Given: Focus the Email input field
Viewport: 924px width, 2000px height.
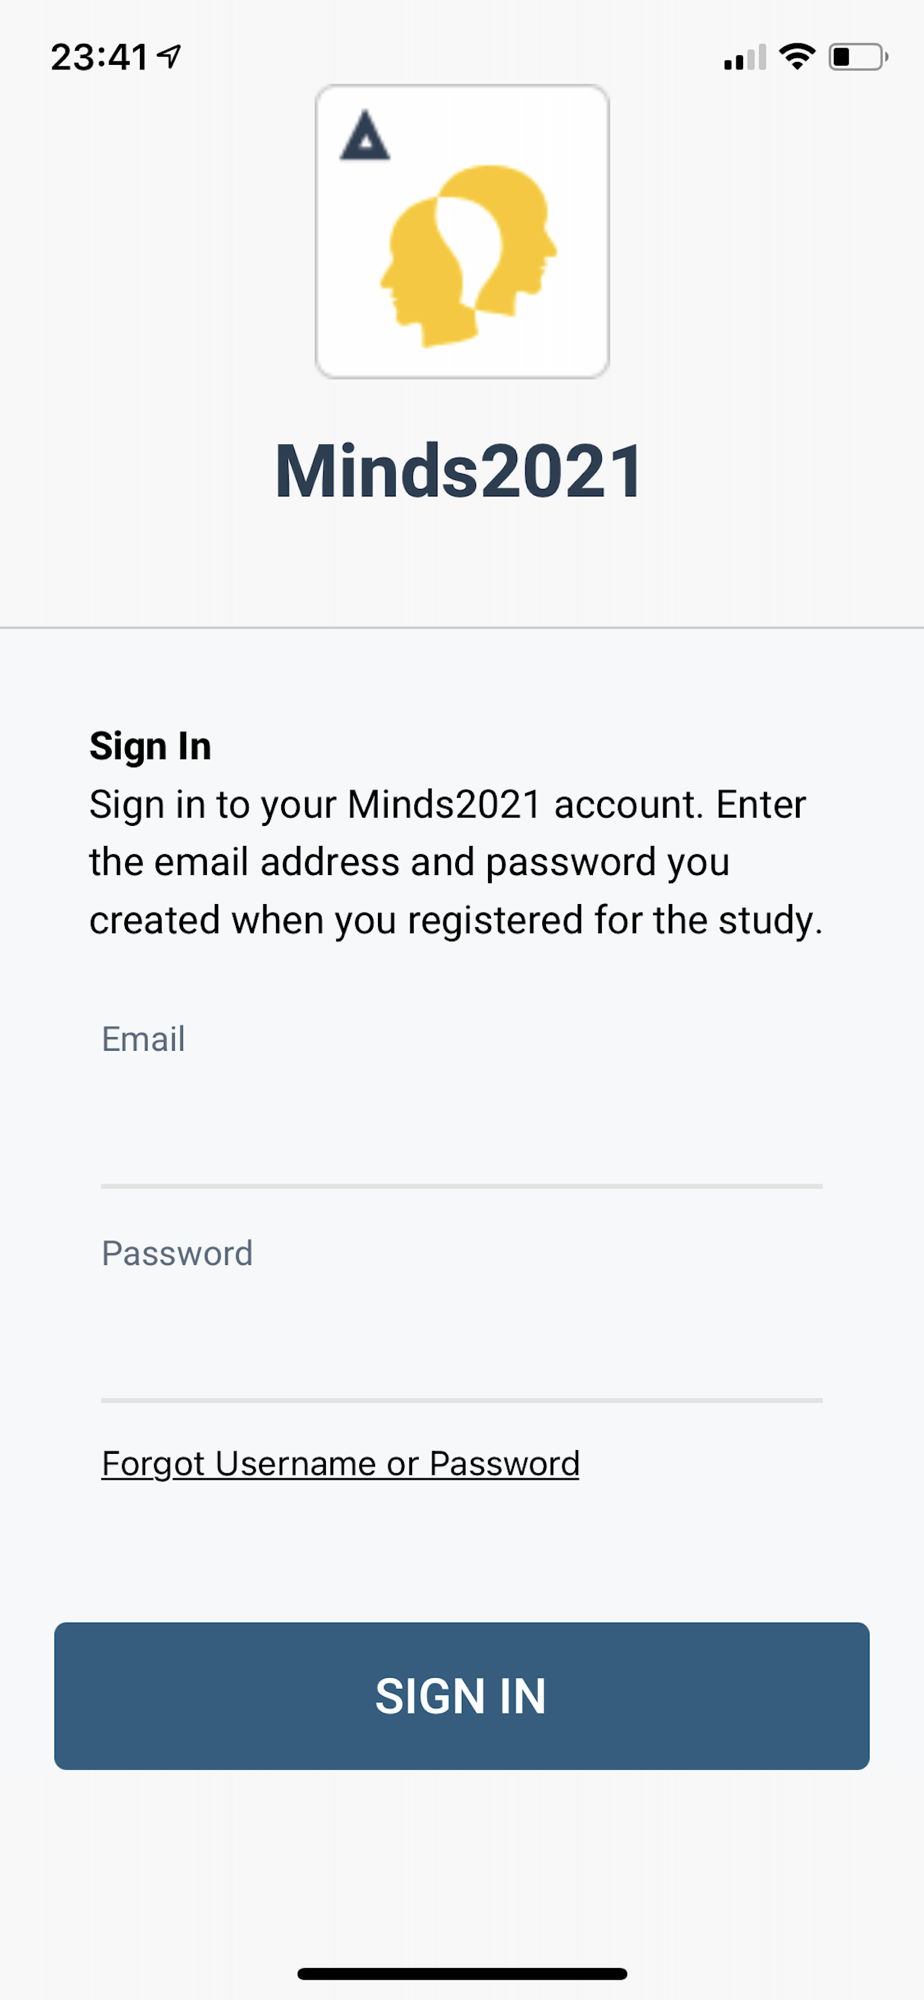Looking at the screenshot, I should pos(461,1140).
